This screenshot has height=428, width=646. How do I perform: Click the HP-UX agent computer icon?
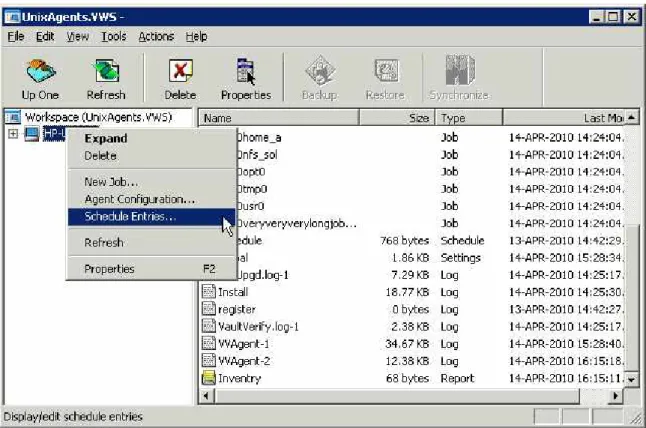pos(32,134)
